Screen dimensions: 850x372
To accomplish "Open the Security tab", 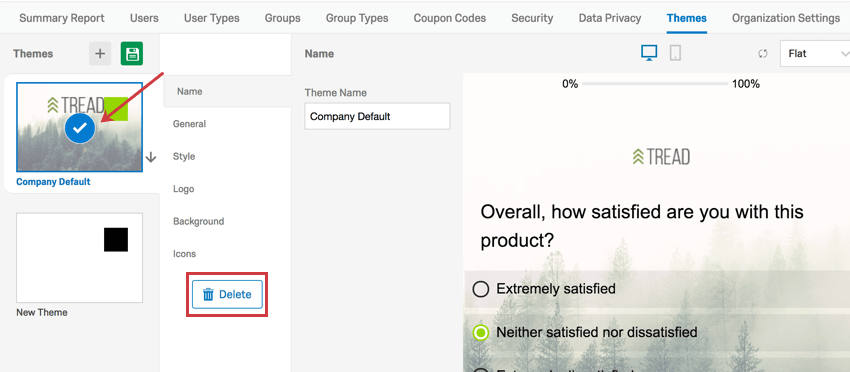I will click(x=532, y=18).
